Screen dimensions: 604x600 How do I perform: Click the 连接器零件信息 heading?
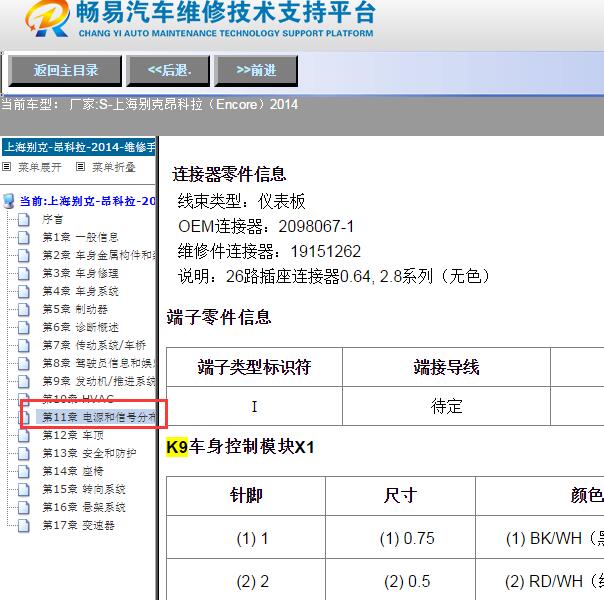click(229, 174)
